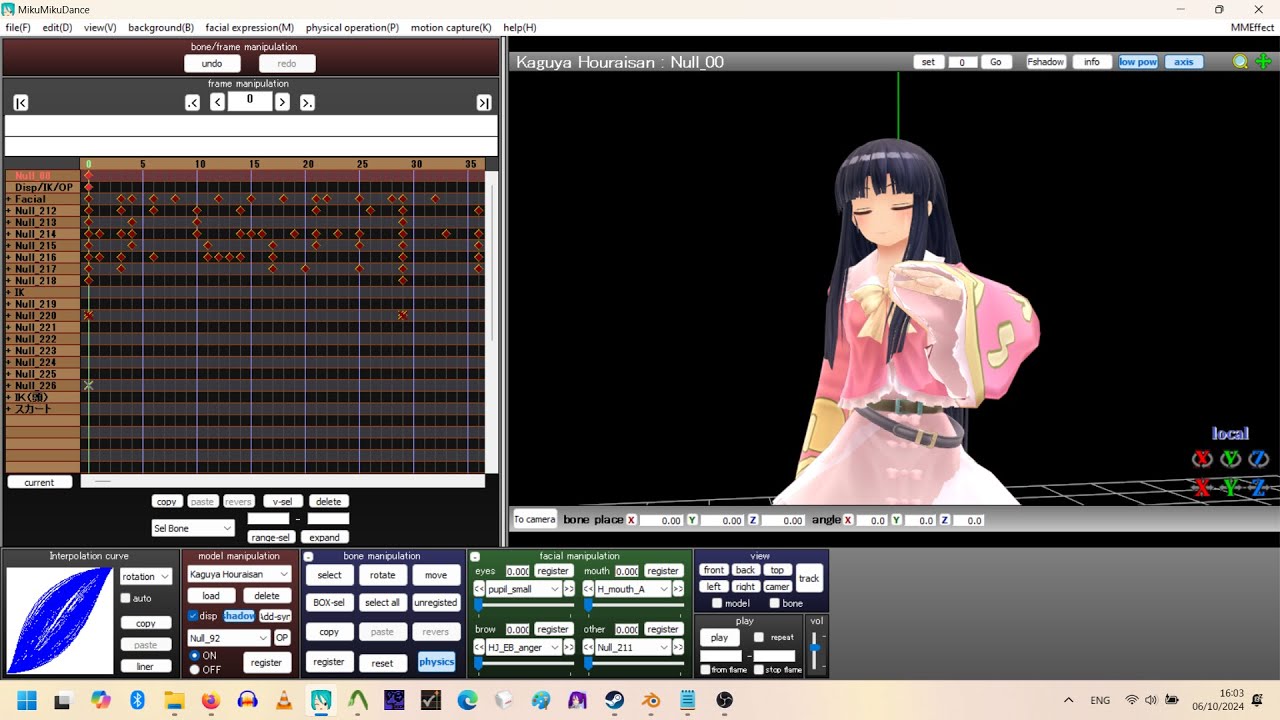Open OBS Studio from the taskbar
This screenshot has width=1280, height=720.
coord(725,700)
